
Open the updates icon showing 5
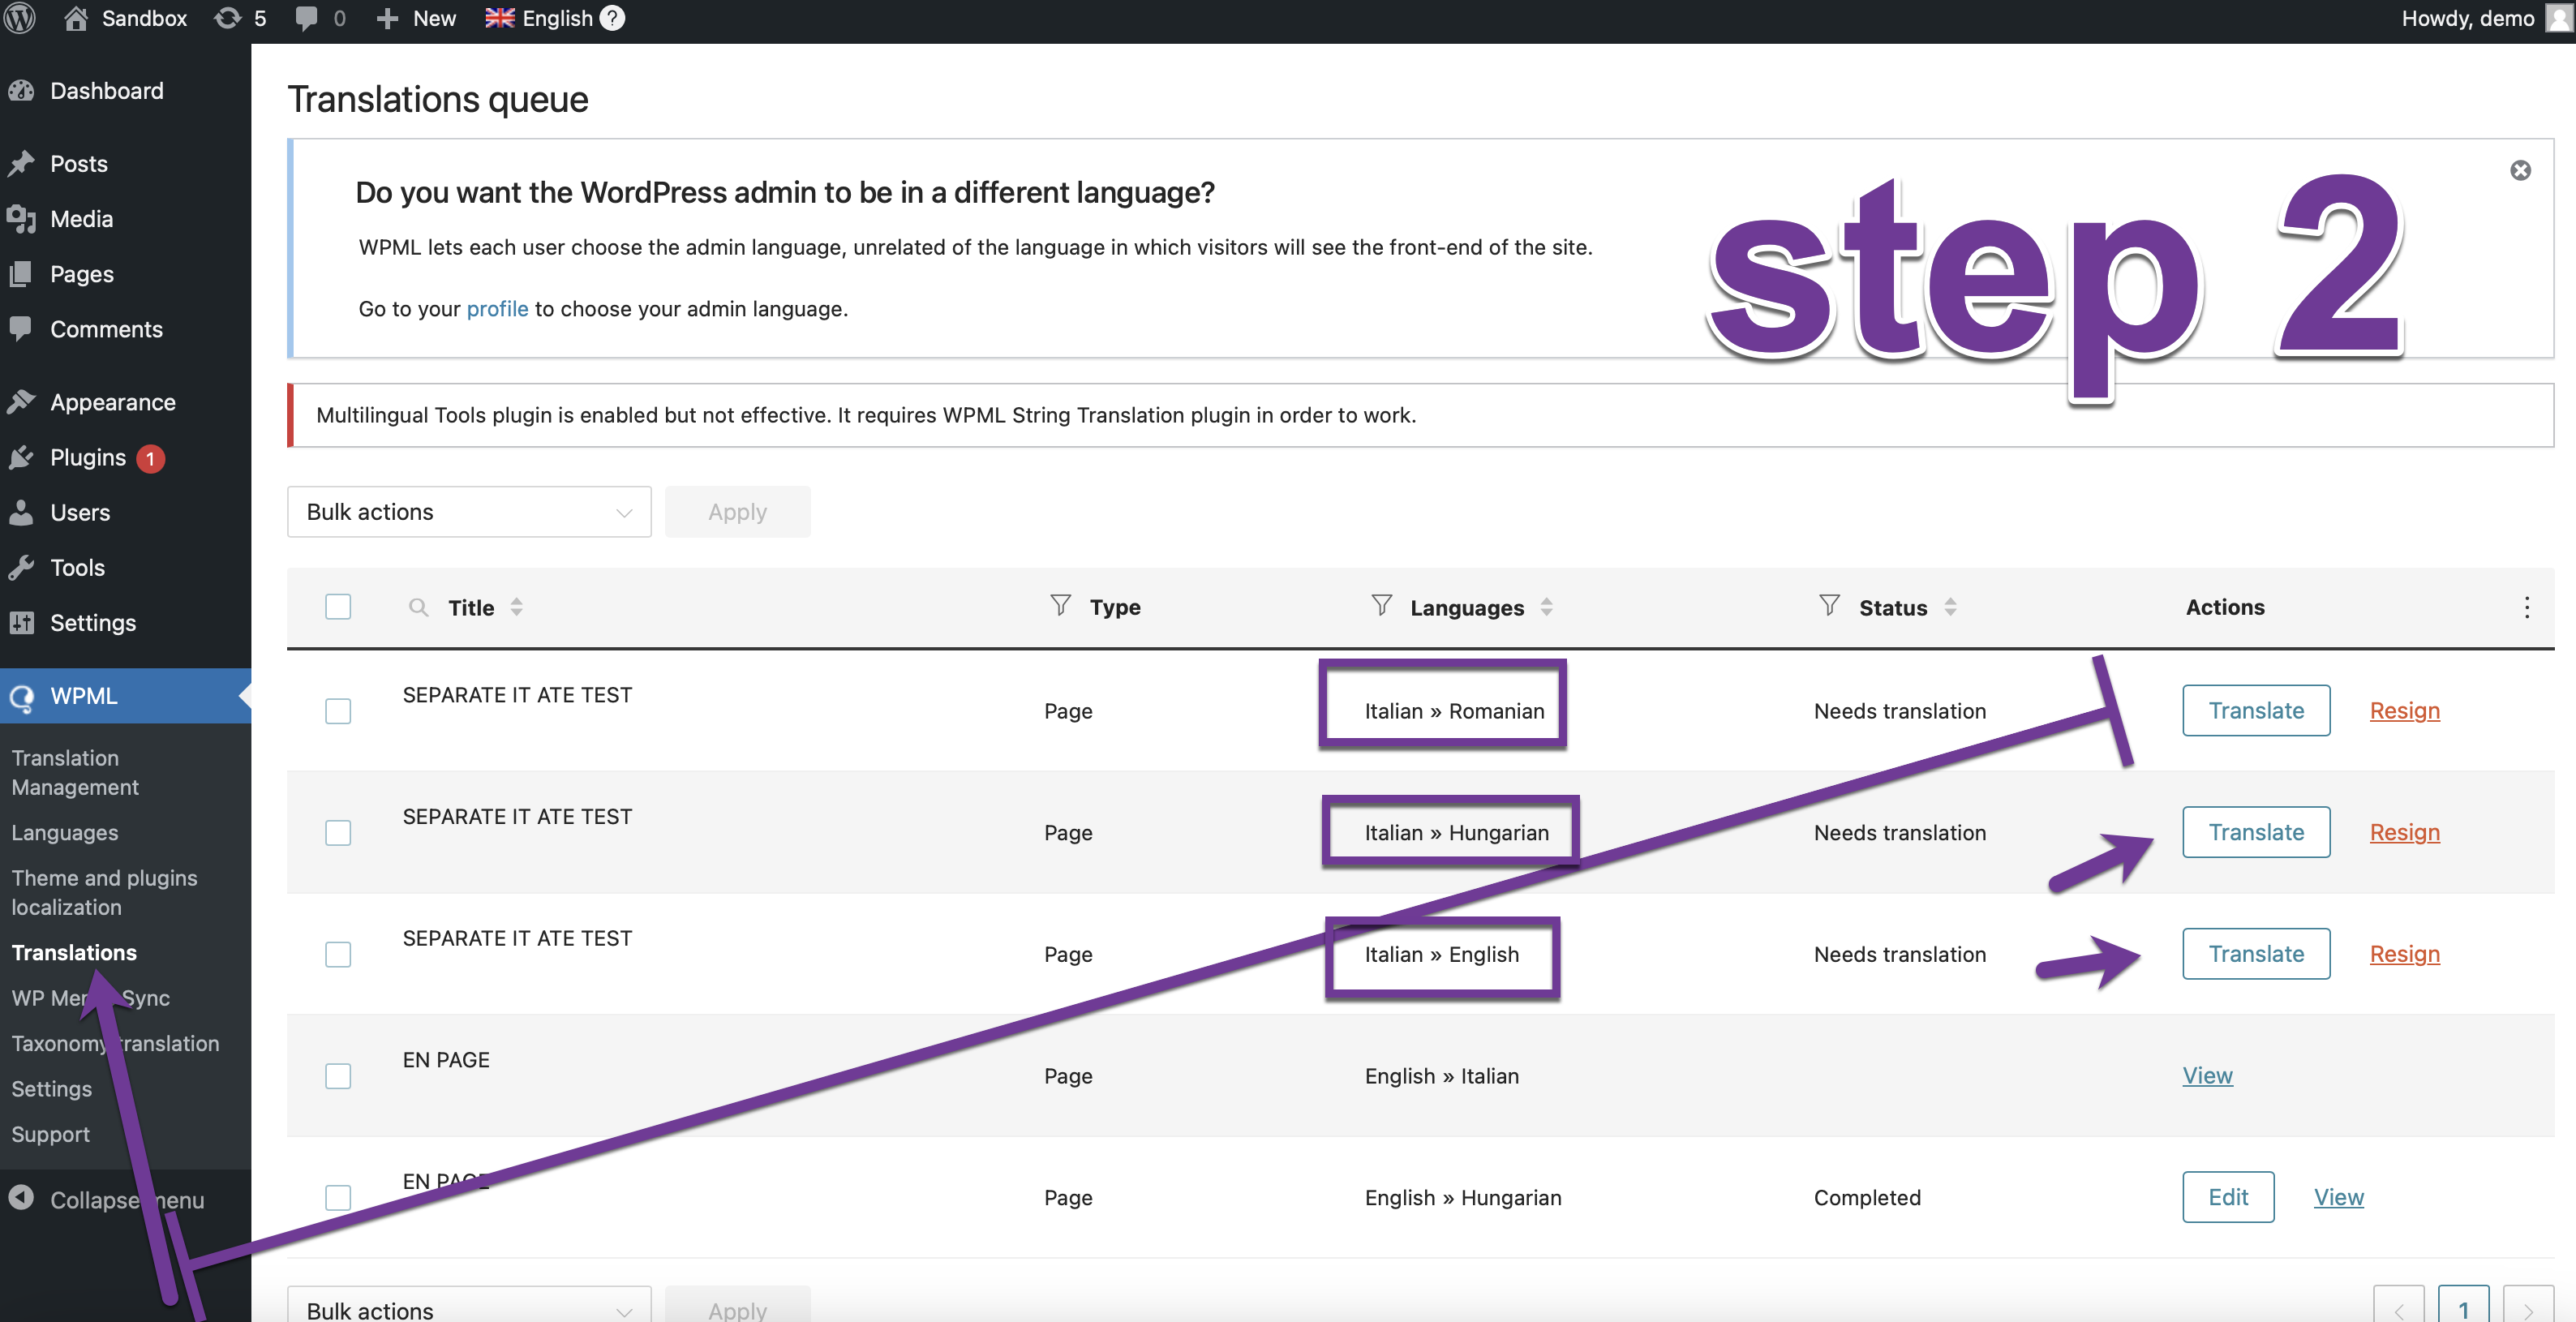tap(228, 18)
